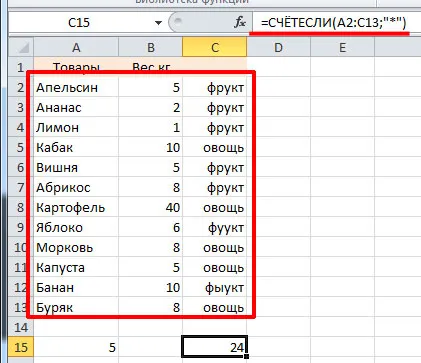
Task: Select column D header
Action: click(279, 48)
